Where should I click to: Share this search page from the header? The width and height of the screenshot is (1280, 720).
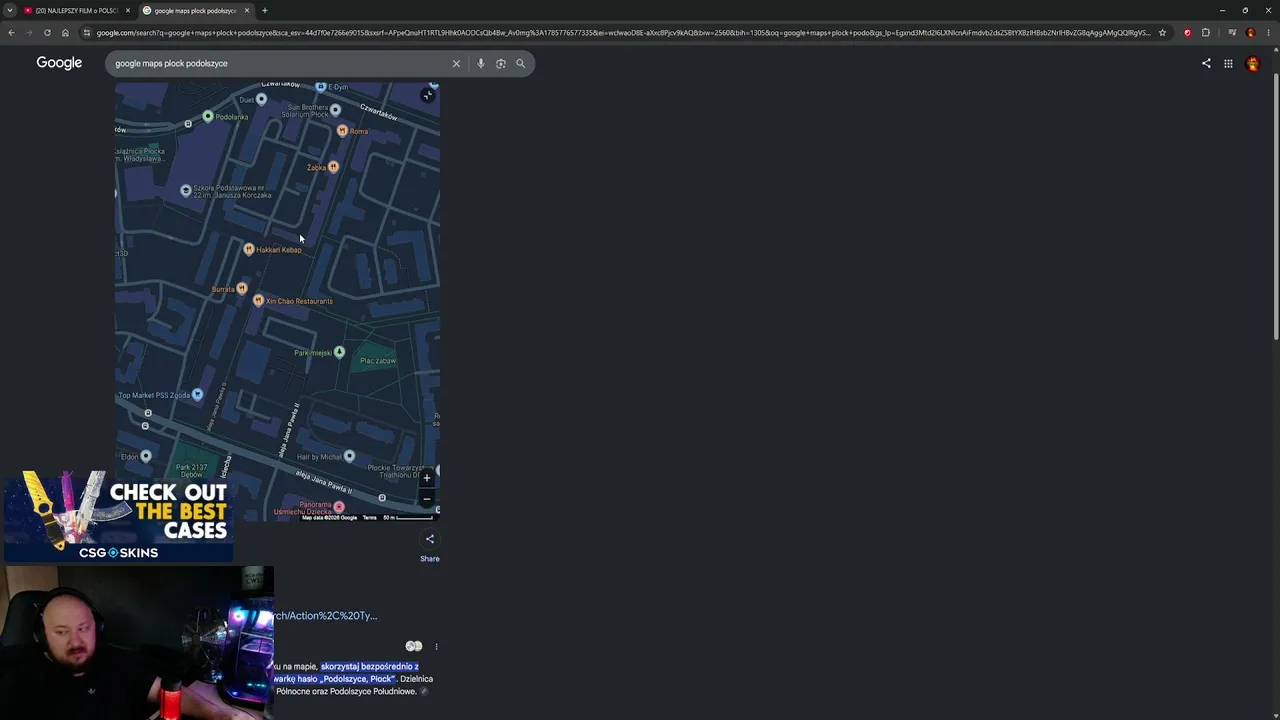[x=1206, y=64]
